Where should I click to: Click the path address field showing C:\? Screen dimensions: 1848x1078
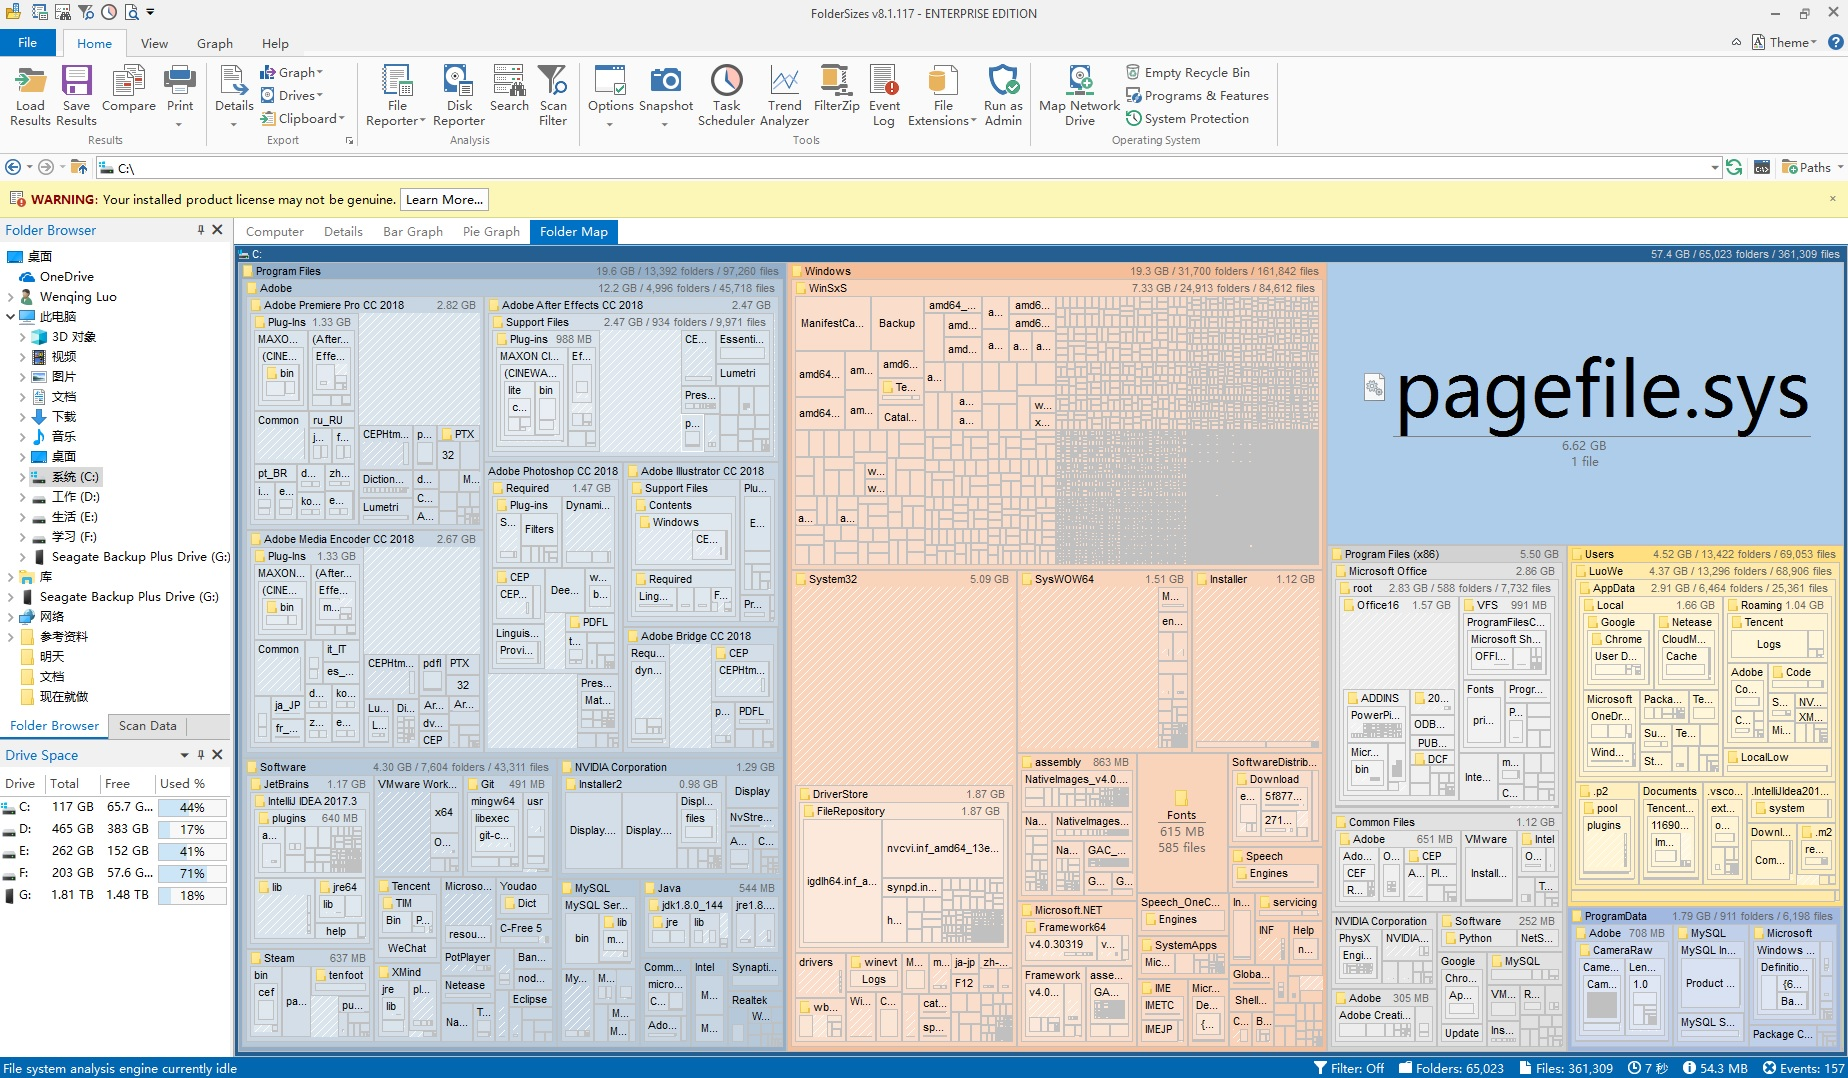pos(905,167)
